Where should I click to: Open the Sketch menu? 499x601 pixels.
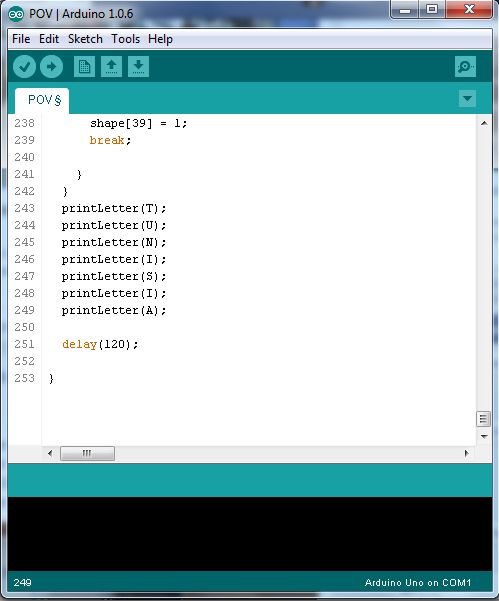point(85,39)
